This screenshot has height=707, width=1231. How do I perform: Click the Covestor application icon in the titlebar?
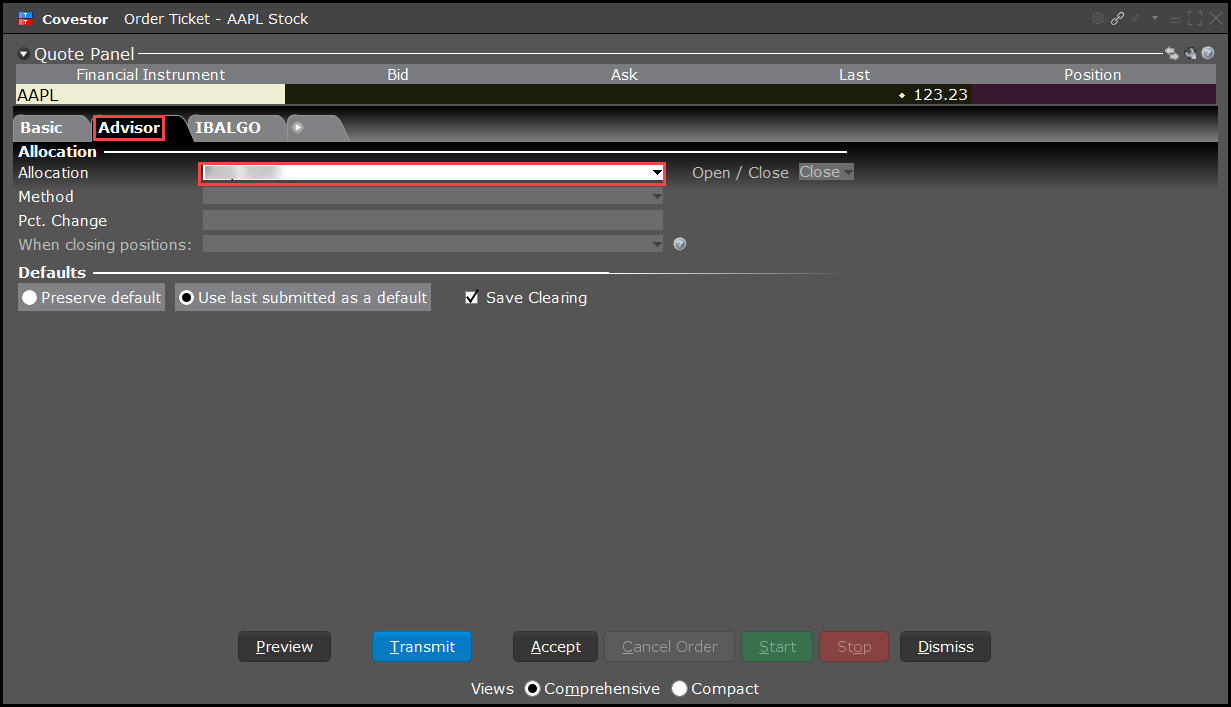coord(26,18)
